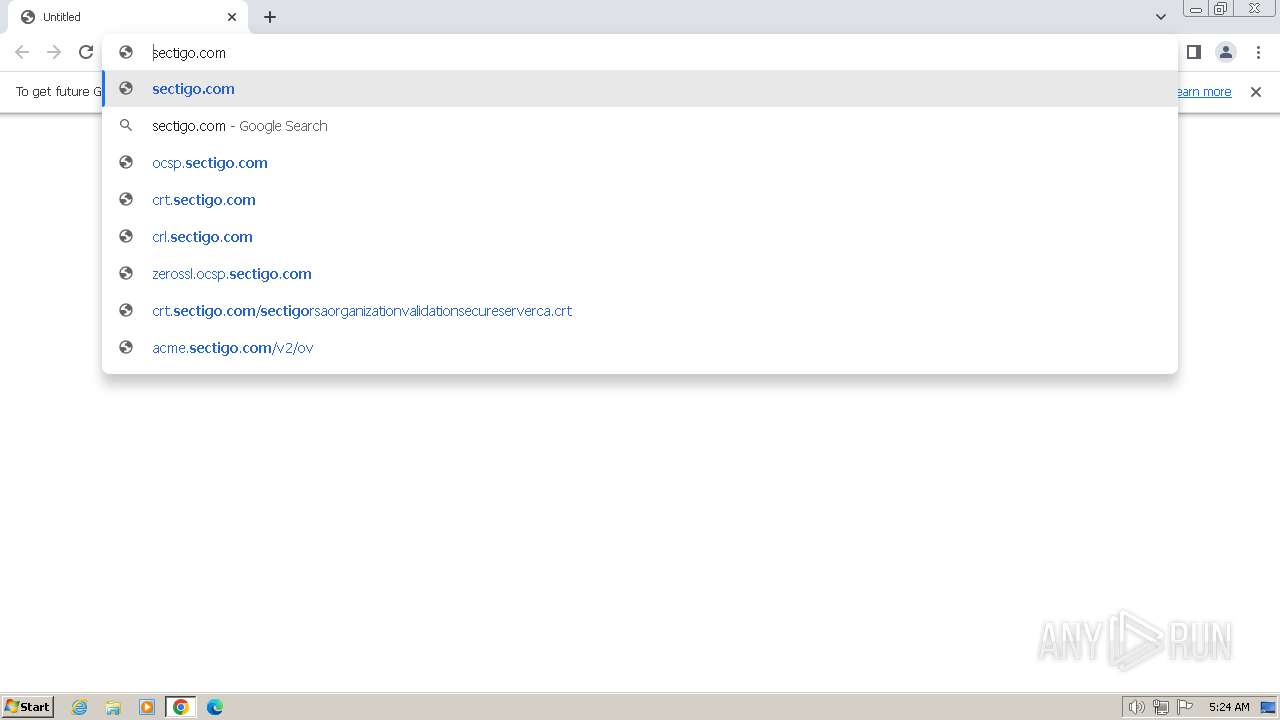Open the profile avatar menu
1280x720 pixels.
click(1226, 52)
